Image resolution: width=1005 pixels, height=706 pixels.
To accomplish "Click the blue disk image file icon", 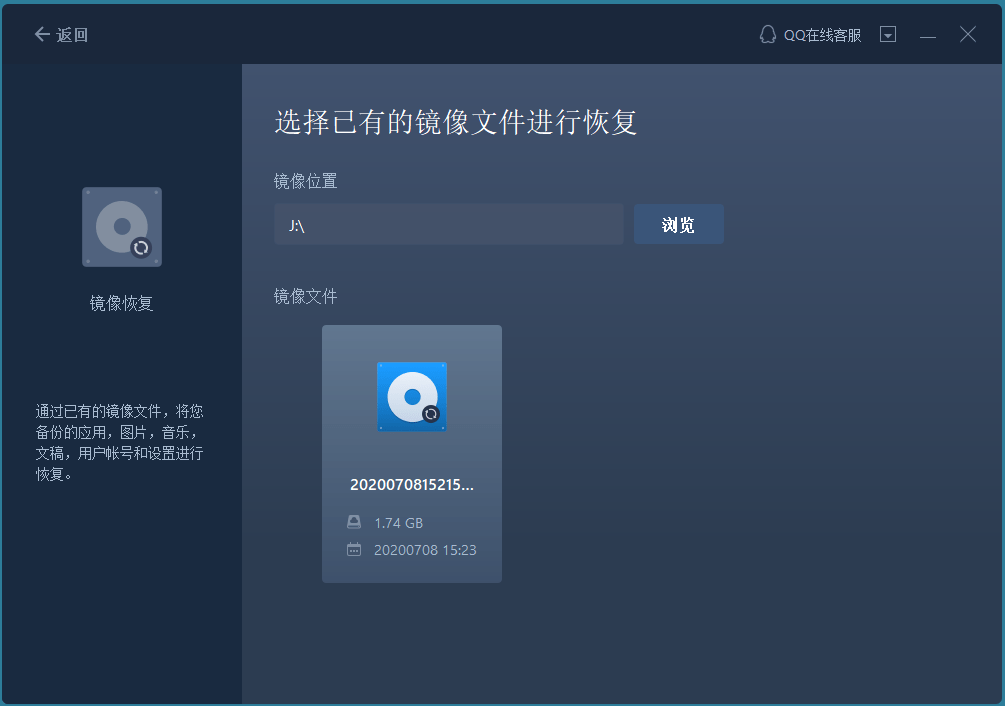I will 412,397.
